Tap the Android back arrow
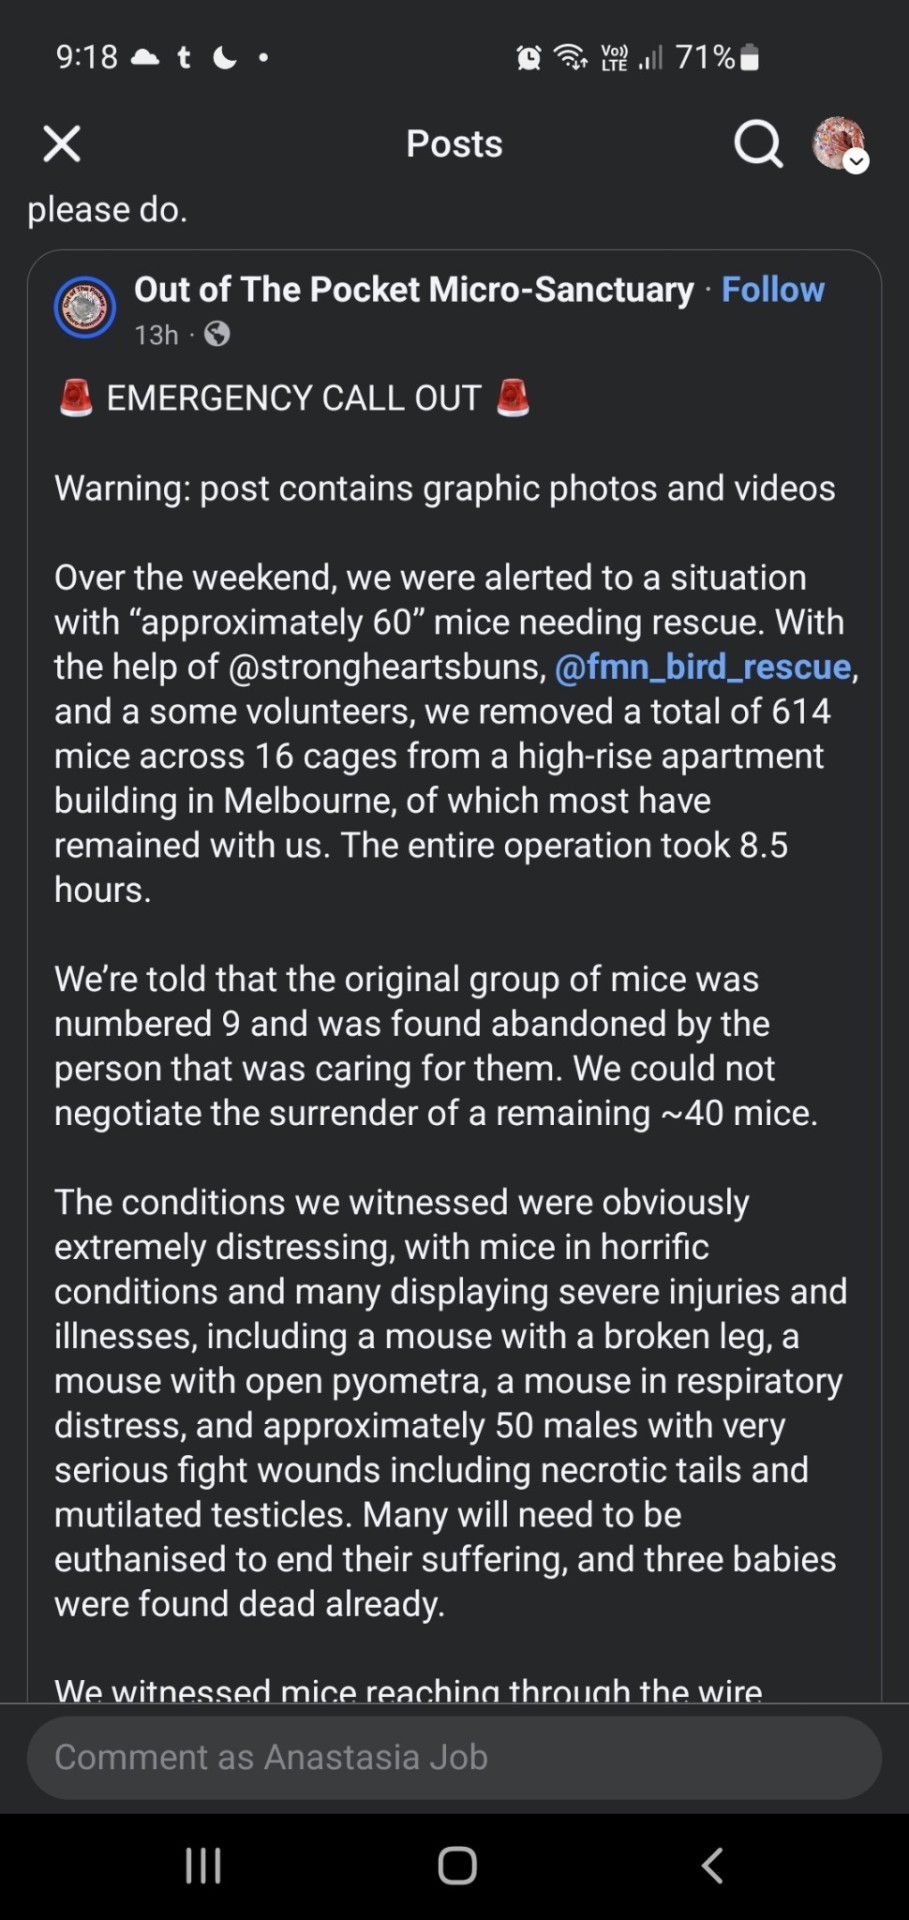This screenshot has width=909, height=1920. (712, 1866)
